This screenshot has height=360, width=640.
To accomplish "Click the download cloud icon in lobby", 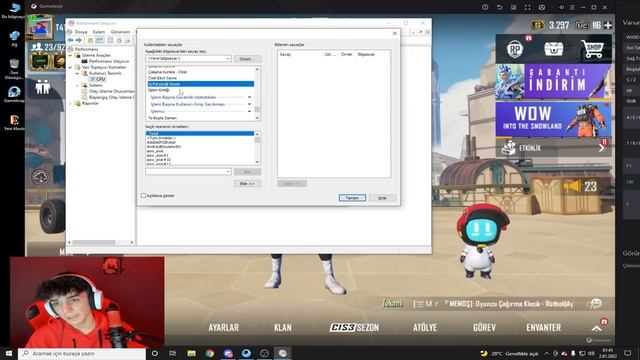I will [x=40, y=177].
